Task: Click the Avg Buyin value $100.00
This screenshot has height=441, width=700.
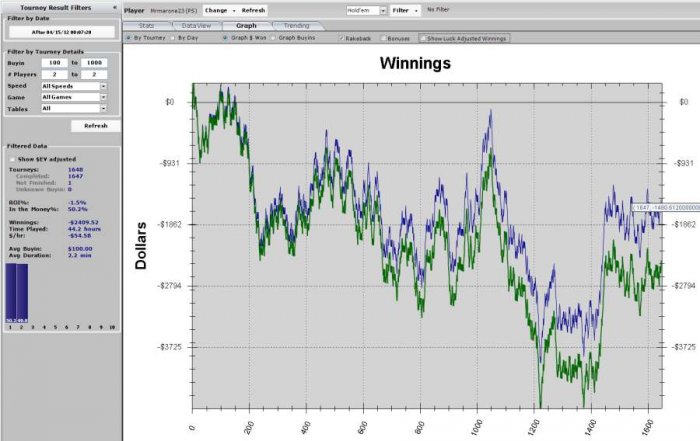Action: [x=80, y=249]
